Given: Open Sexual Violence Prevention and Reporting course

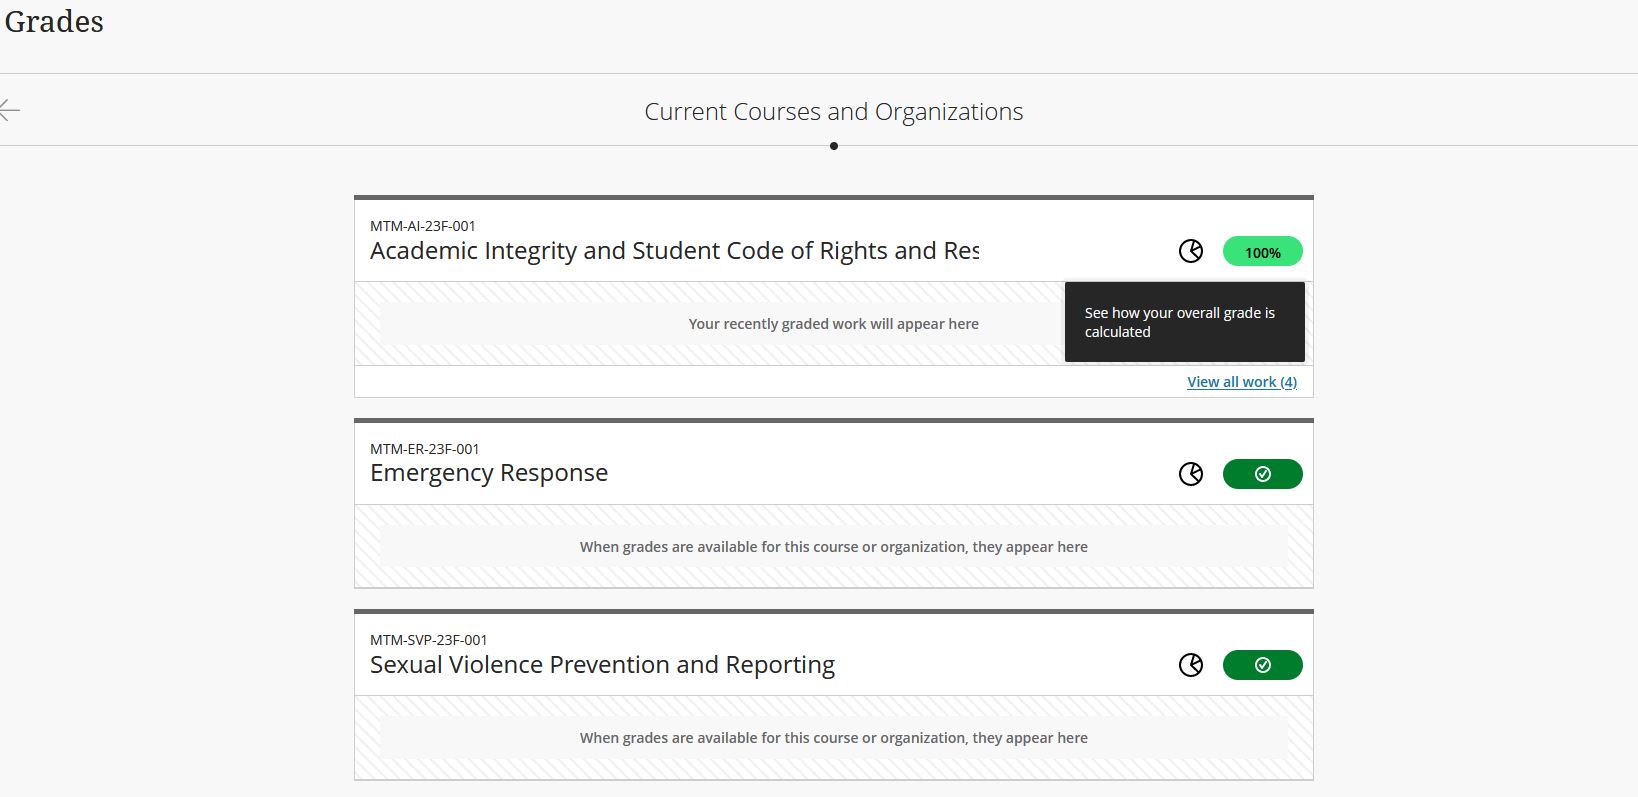Looking at the screenshot, I should click(x=602, y=665).
